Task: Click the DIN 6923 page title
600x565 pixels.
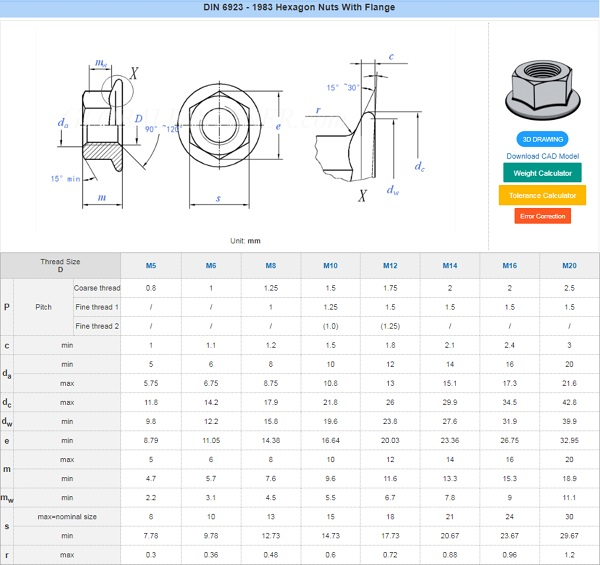Action: 300,8
